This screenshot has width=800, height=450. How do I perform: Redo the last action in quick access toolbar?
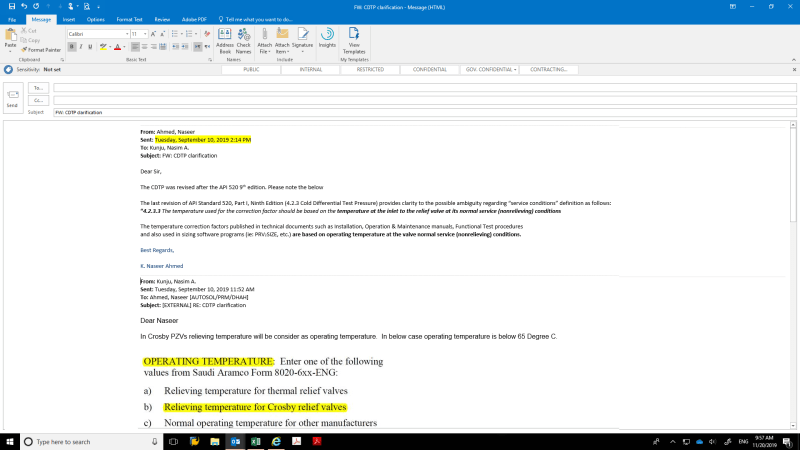point(36,6)
